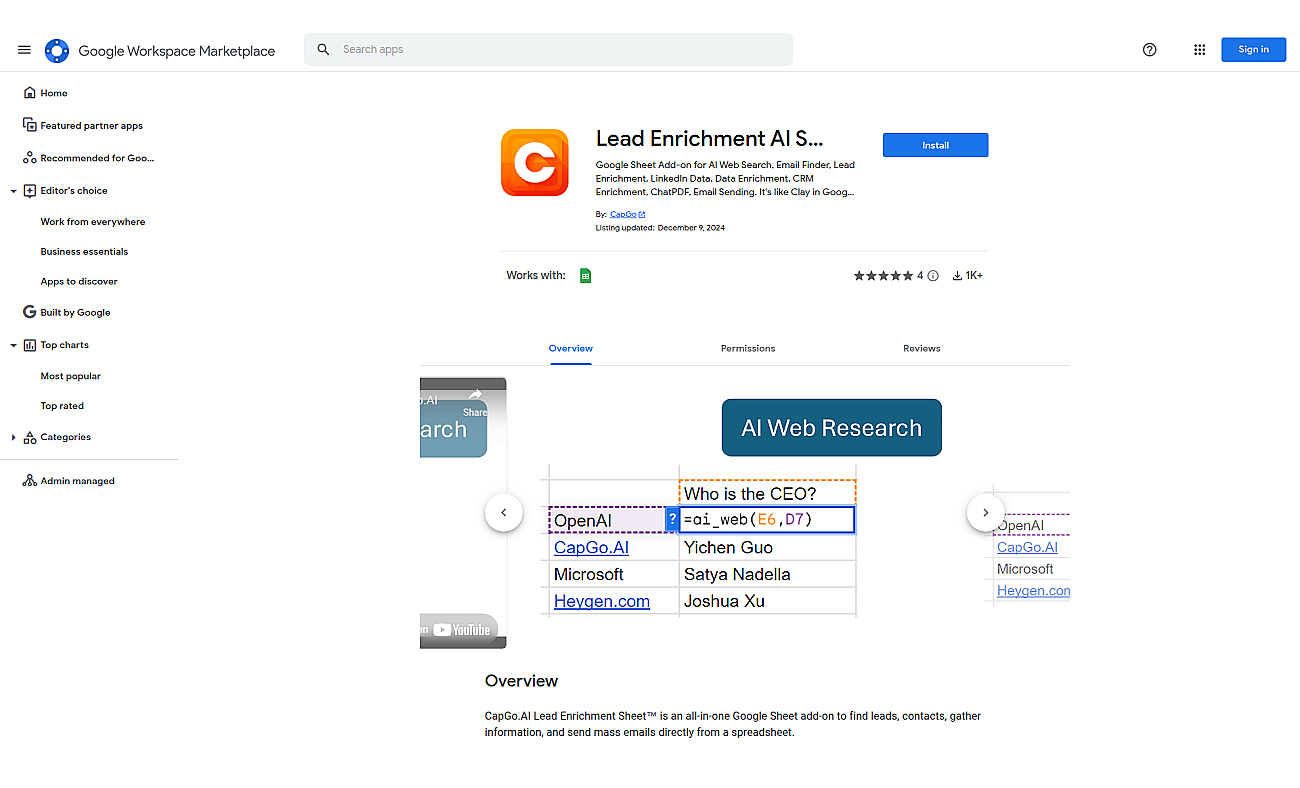
Task: Click the Editor's choice icon
Action: coord(30,190)
